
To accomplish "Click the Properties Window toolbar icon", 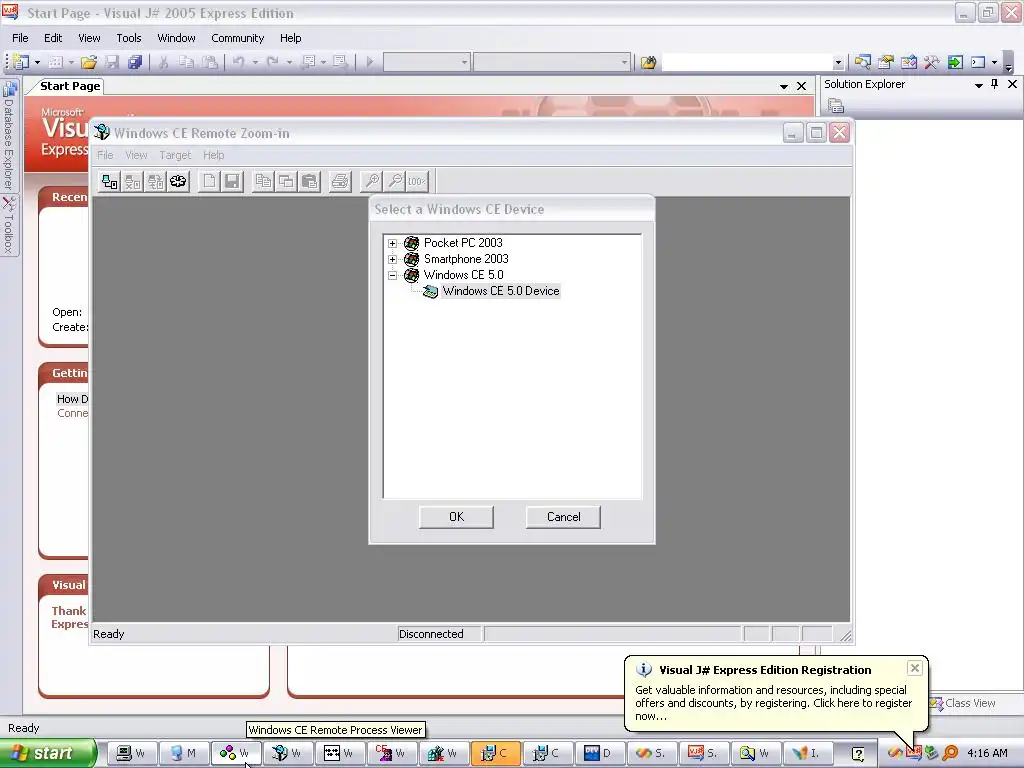I will (886, 62).
